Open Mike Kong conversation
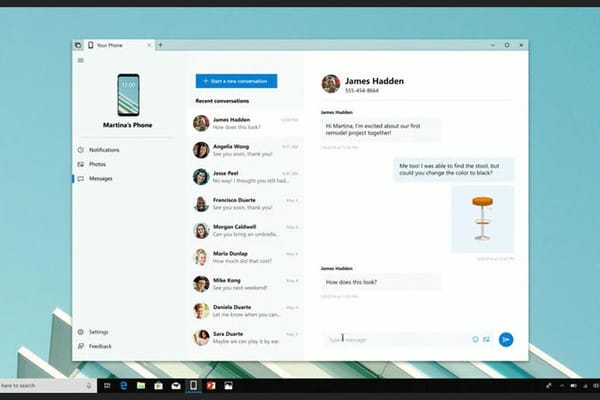This screenshot has width=600, height=400. [245, 284]
